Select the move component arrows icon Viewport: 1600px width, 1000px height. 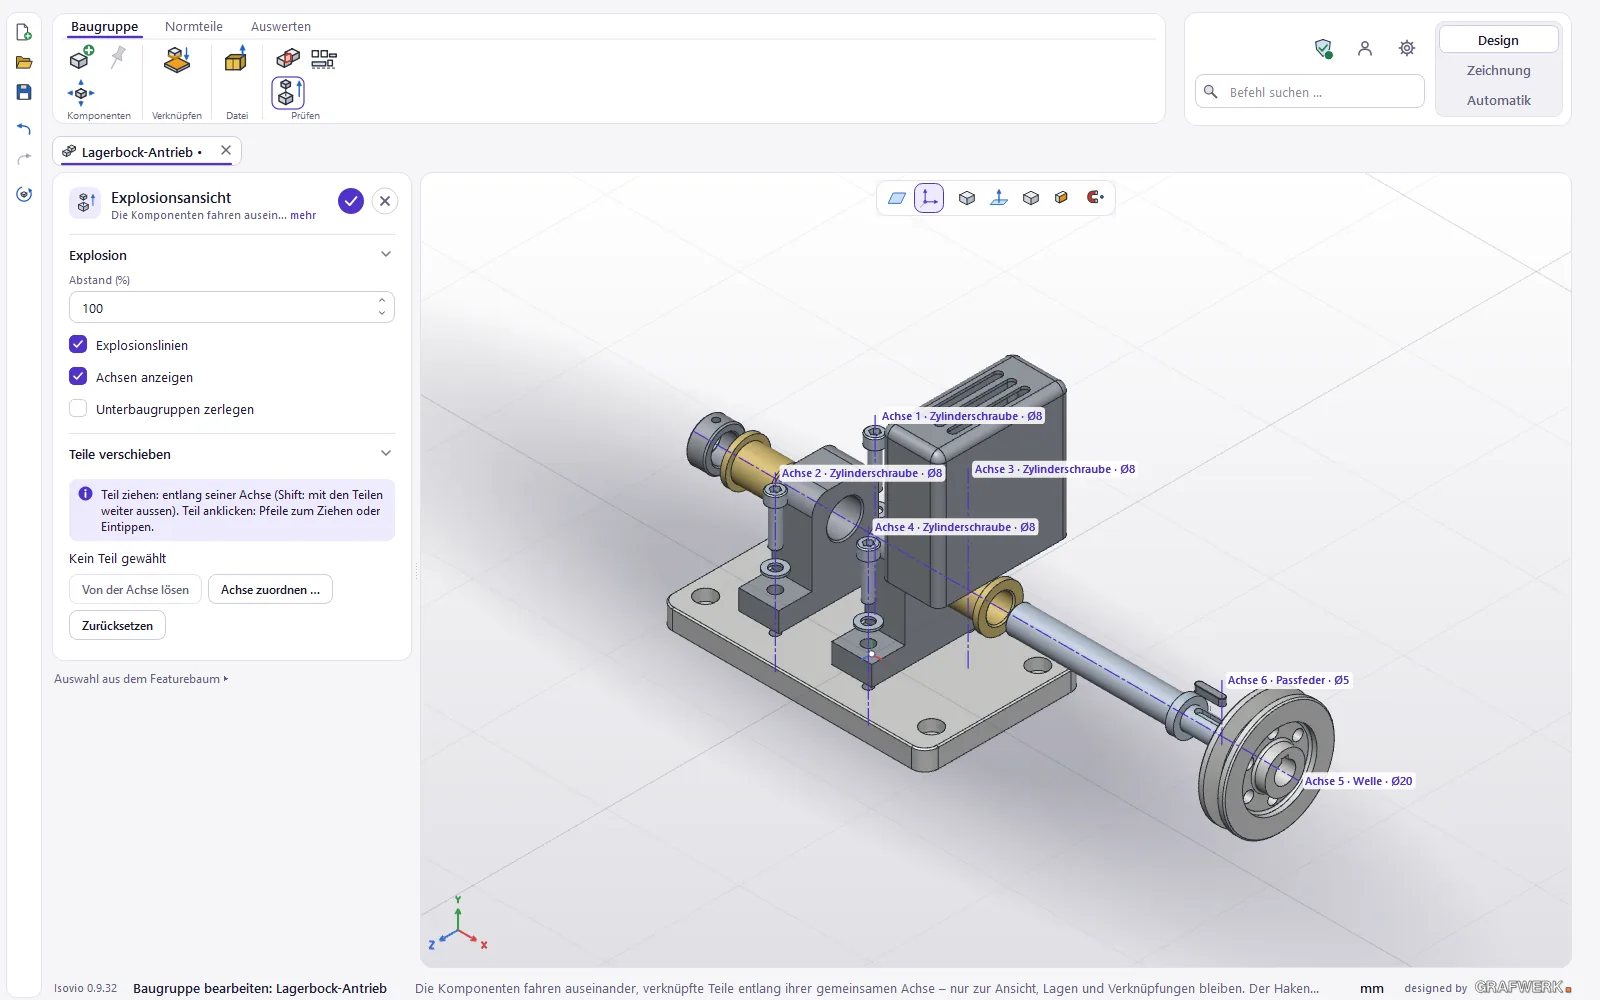tap(81, 93)
